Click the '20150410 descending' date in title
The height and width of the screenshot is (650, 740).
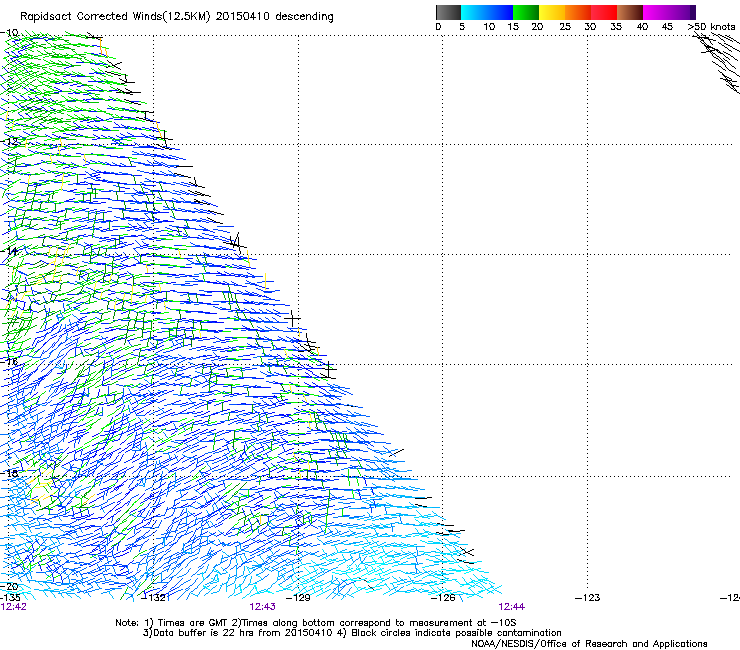274,17
